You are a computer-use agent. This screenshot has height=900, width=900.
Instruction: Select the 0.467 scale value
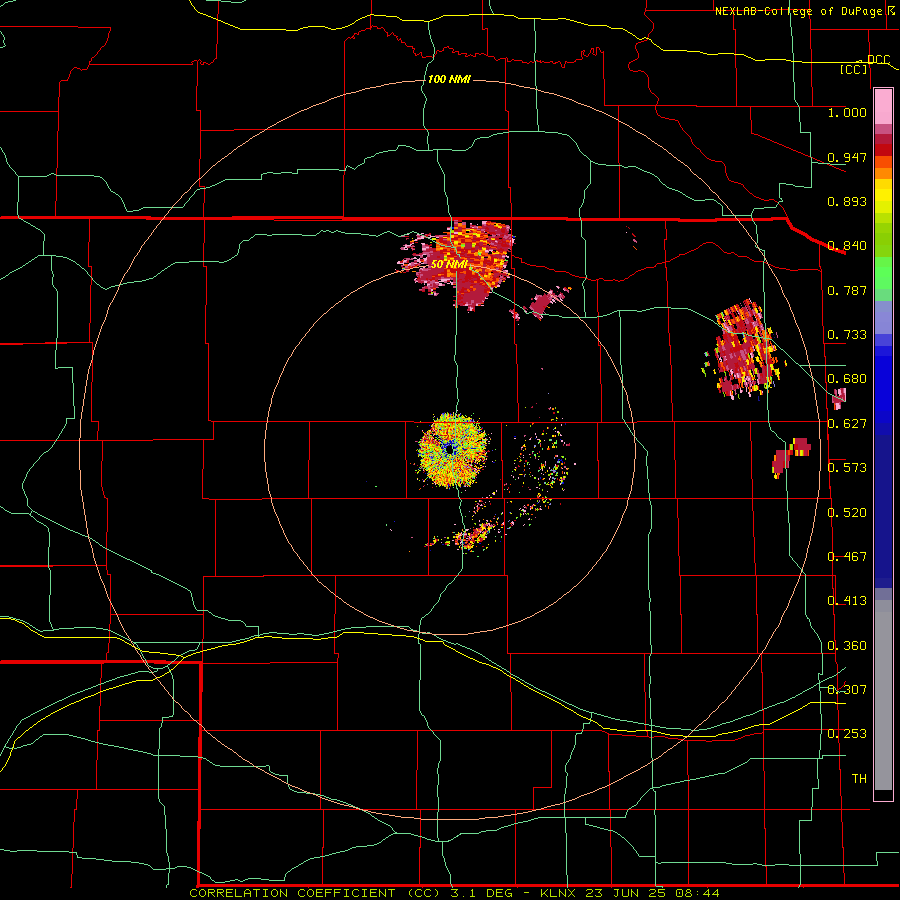[847, 557]
